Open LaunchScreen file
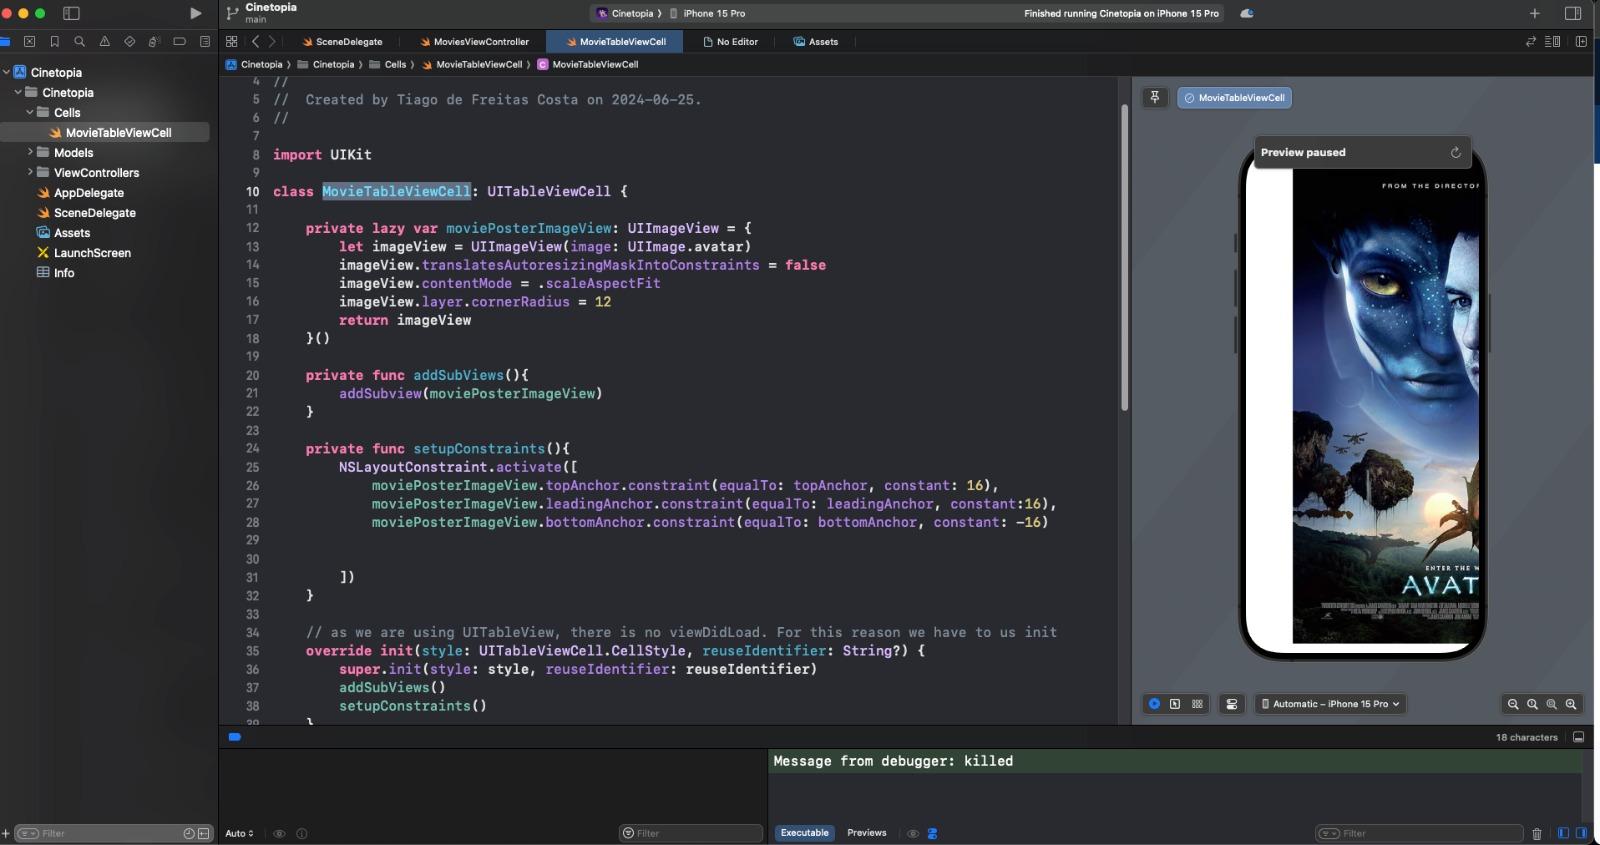Viewport: 1600px width, 845px height. tap(92, 253)
